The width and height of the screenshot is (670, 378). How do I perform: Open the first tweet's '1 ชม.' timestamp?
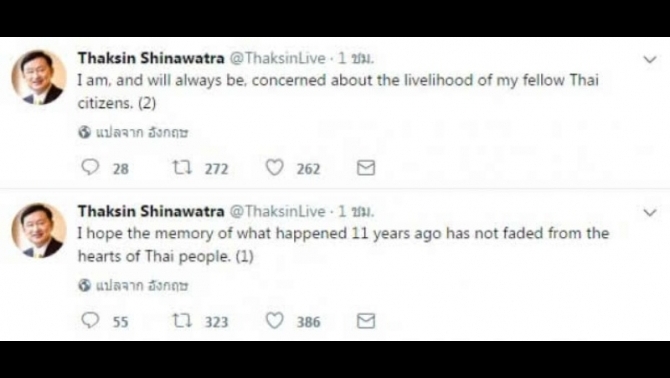pos(356,59)
